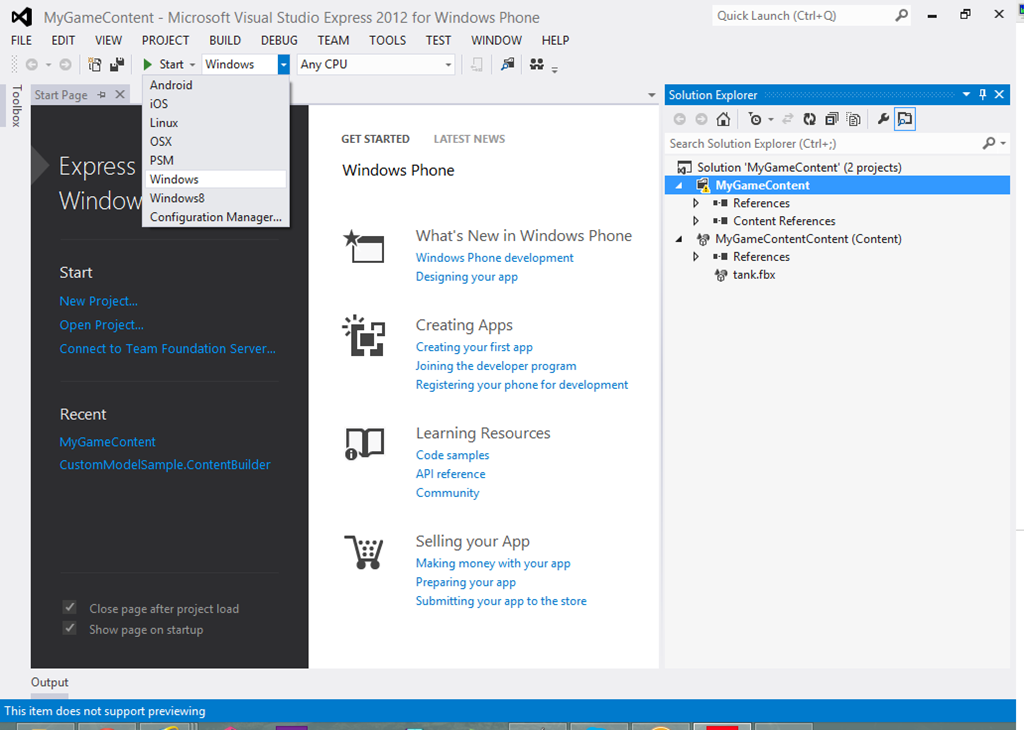Viewport: 1024px width, 730px height.
Task: Click the Navigate Backward arrow in main toolbar
Action: point(31,64)
